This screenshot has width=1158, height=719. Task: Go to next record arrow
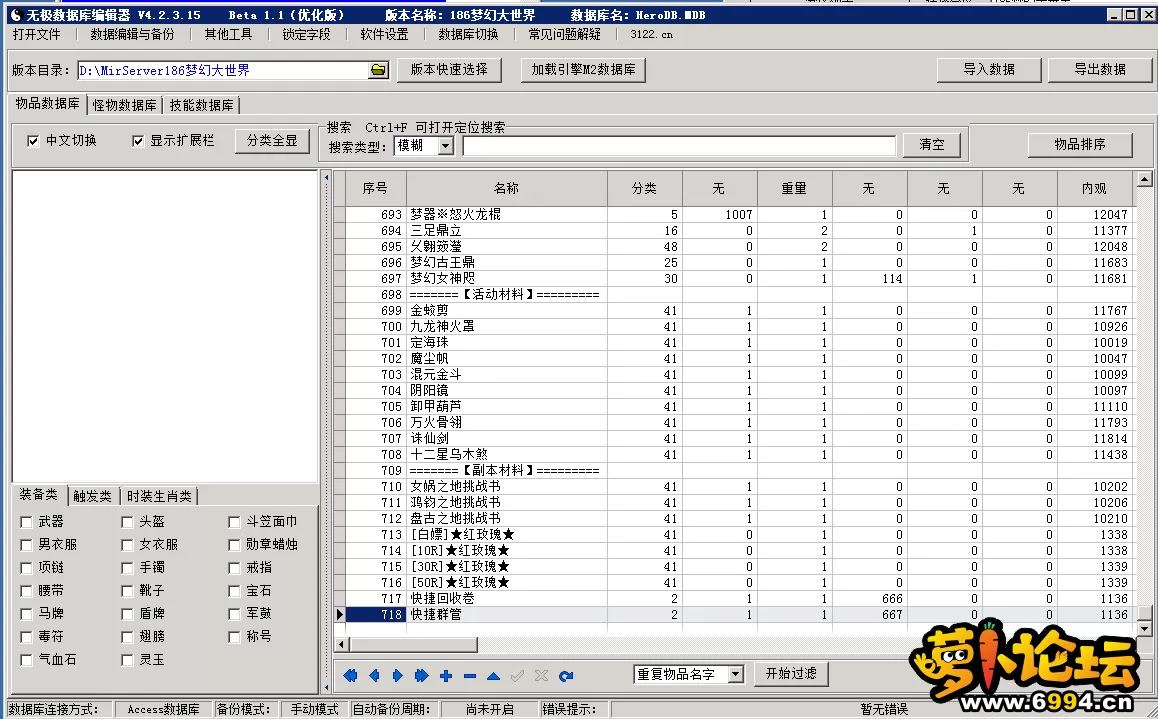tap(398, 675)
